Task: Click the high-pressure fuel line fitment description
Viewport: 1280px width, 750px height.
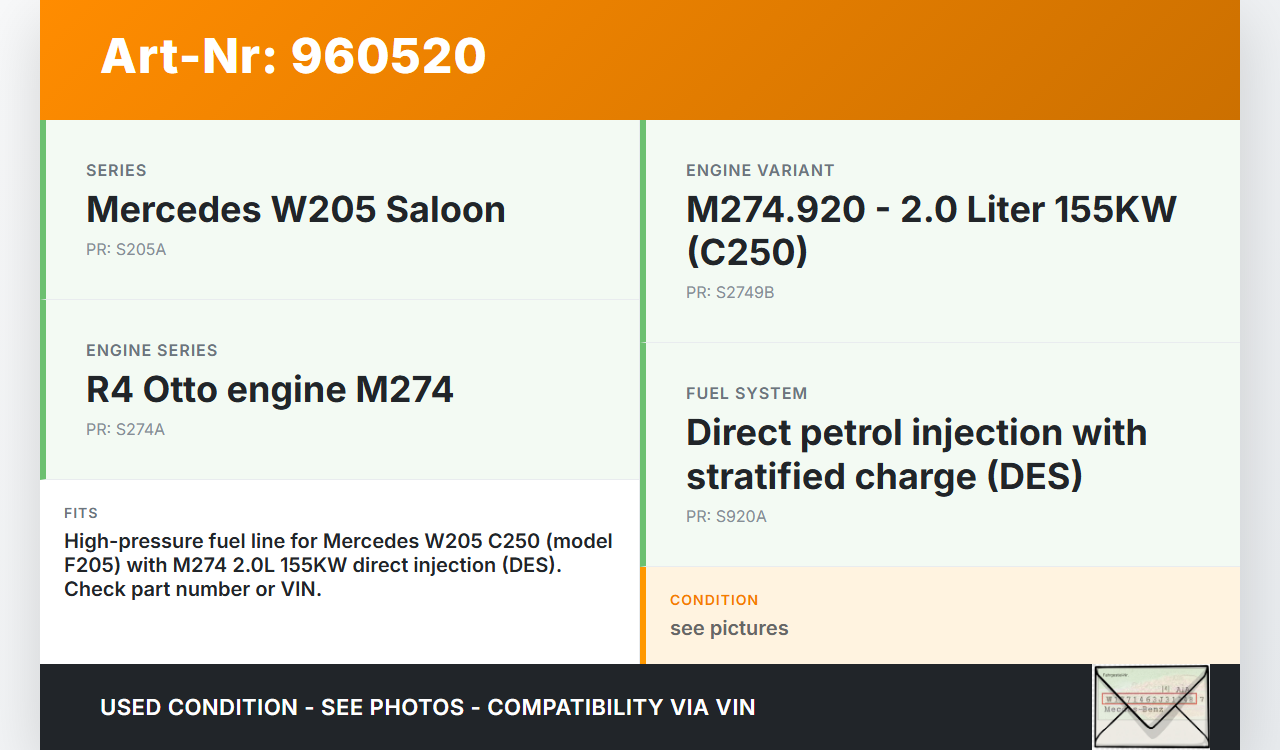Action: [x=338, y=565]
